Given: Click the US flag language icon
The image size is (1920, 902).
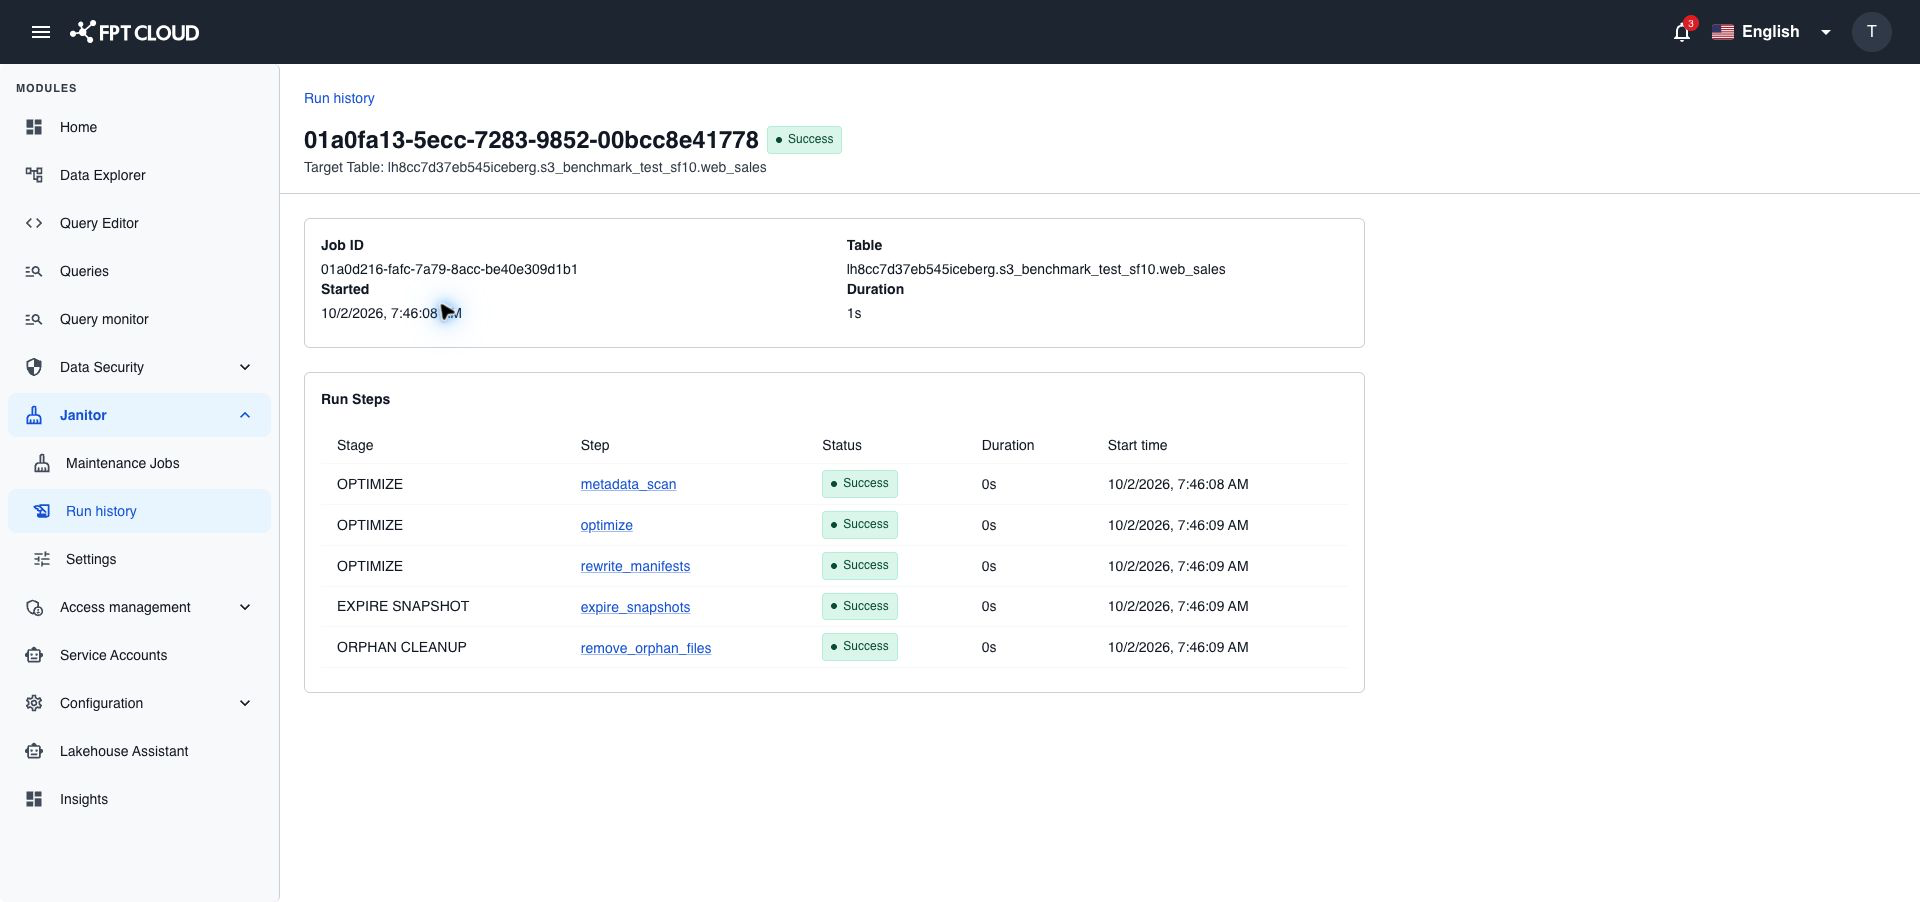Looking at the screenshot, I should coord(1722,32).
